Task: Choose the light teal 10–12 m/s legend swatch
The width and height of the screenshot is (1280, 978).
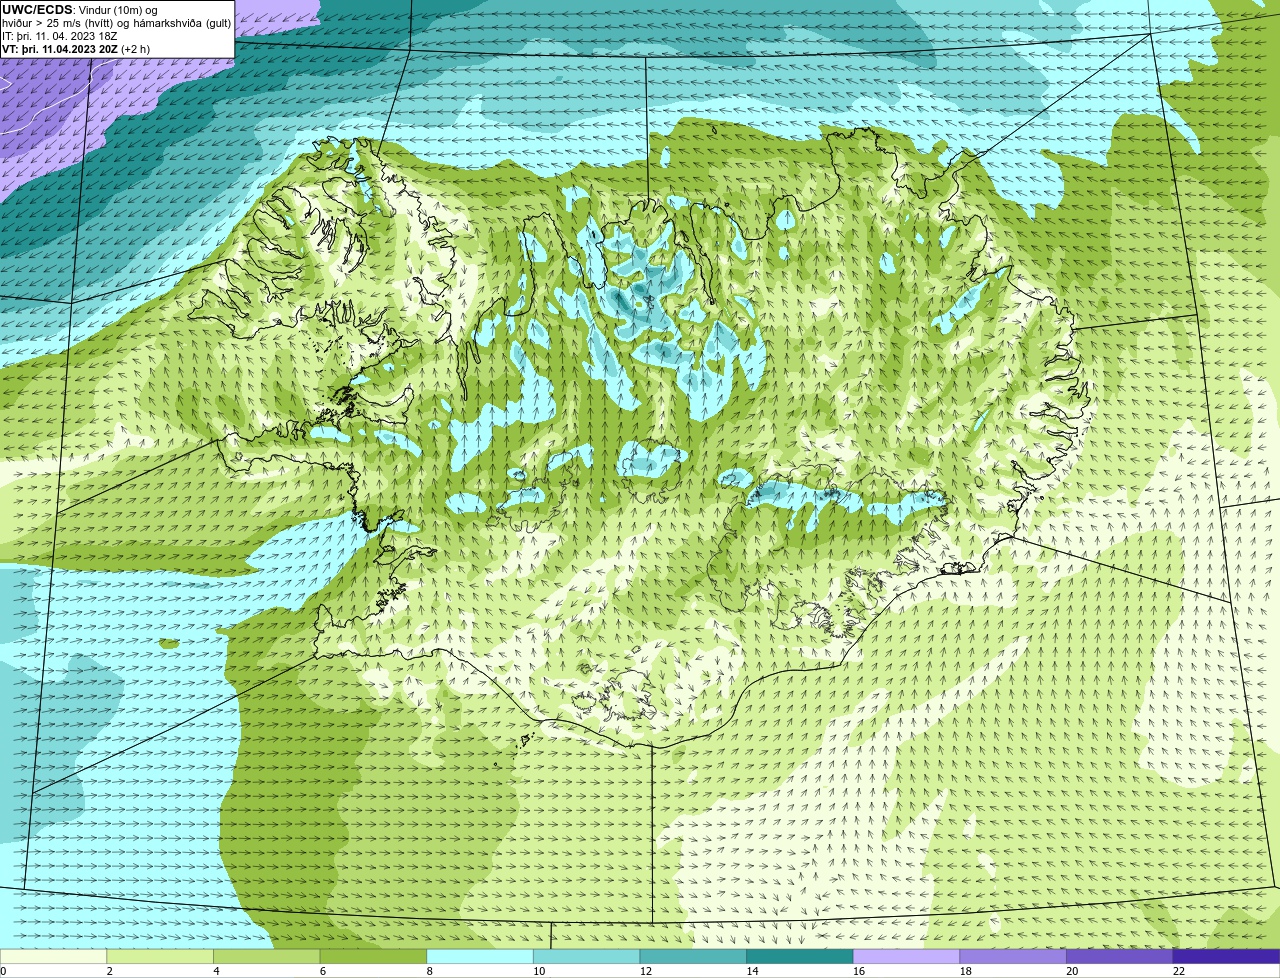Action: 587,957
